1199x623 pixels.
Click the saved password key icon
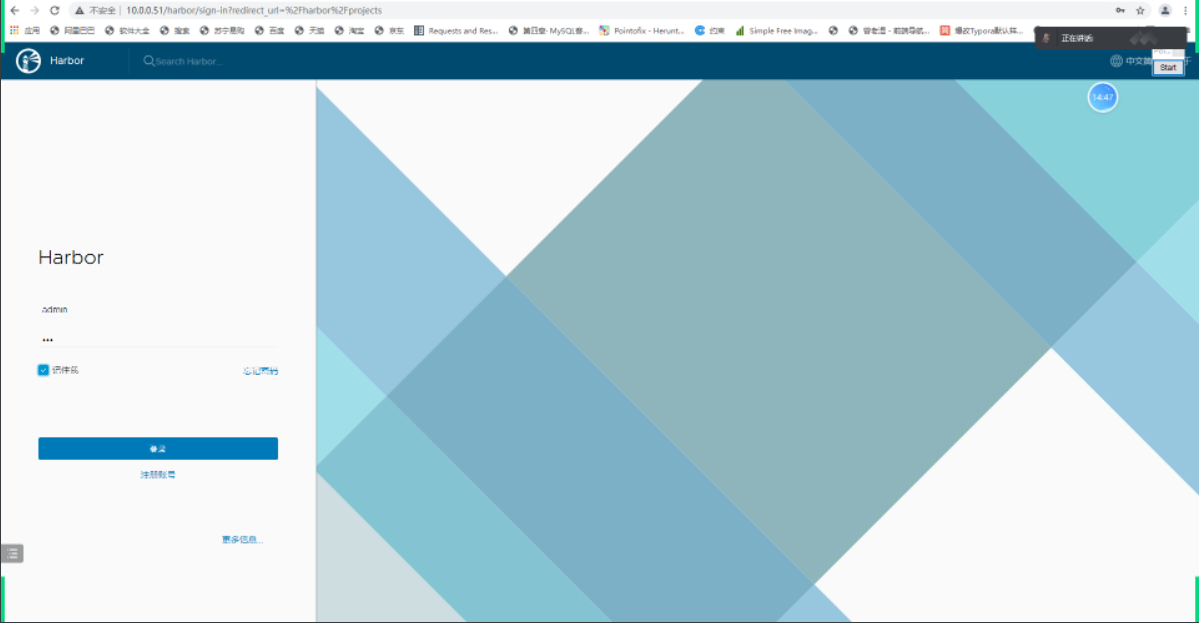coord(1120,11)
